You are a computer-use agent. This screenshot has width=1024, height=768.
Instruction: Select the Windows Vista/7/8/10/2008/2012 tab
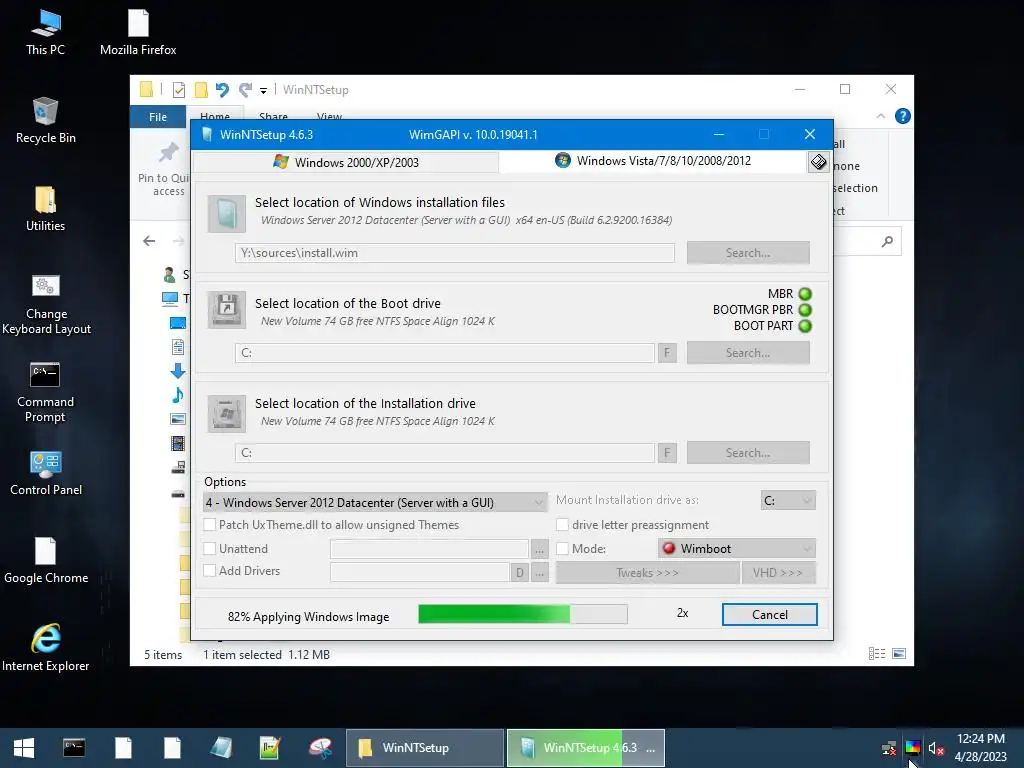click(653, 161)
